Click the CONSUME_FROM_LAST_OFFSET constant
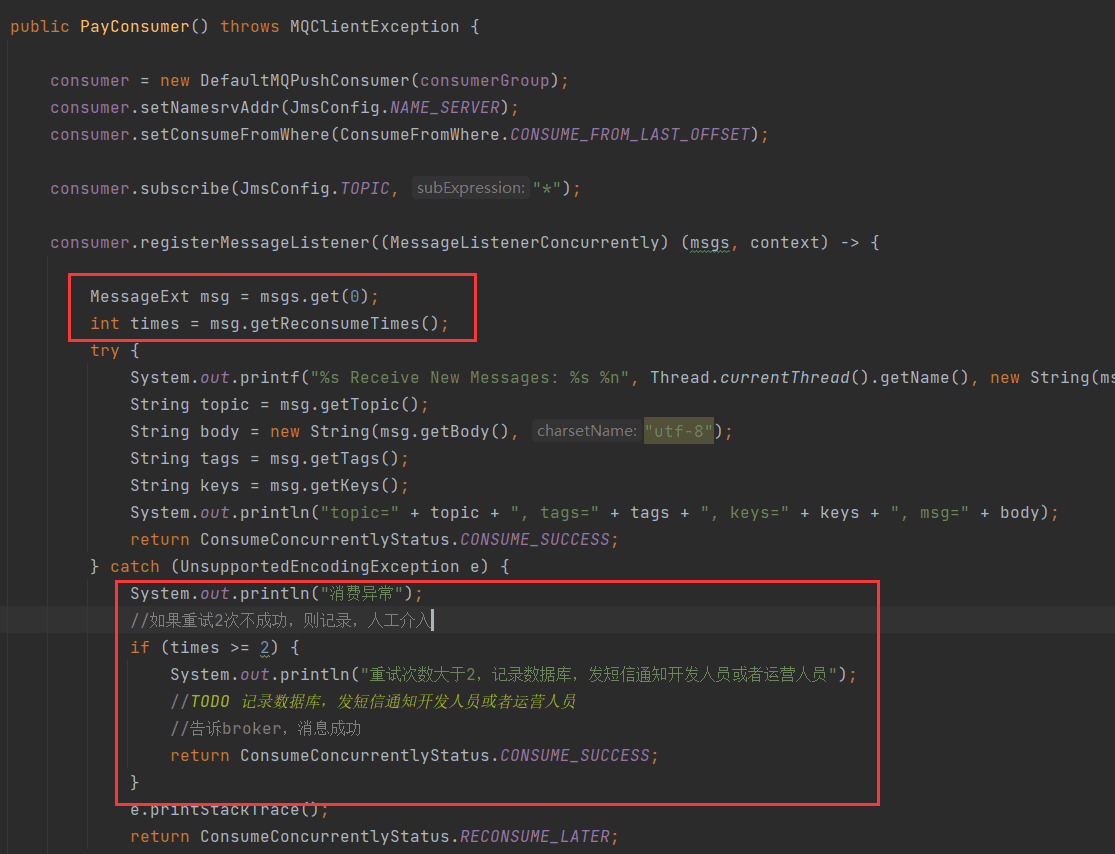 [630, 134]
